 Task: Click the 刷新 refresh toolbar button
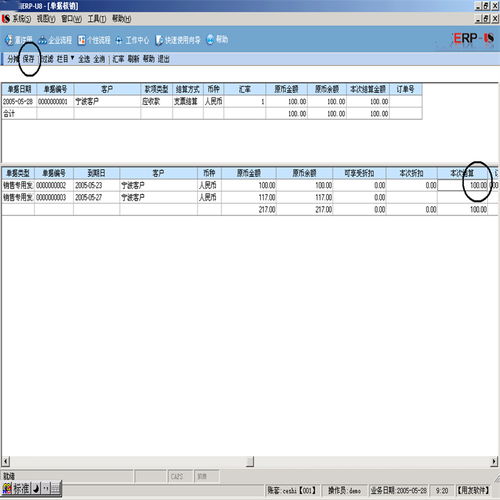pos(133,59)
